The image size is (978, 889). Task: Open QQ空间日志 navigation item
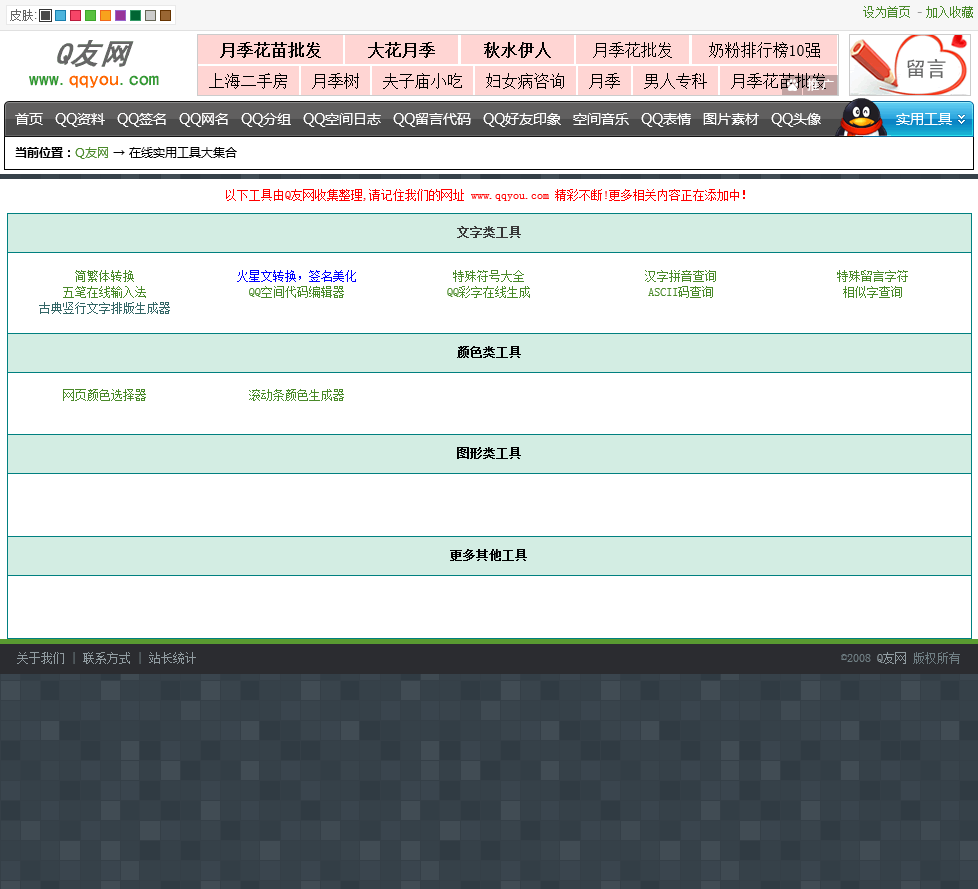(342, 119)
